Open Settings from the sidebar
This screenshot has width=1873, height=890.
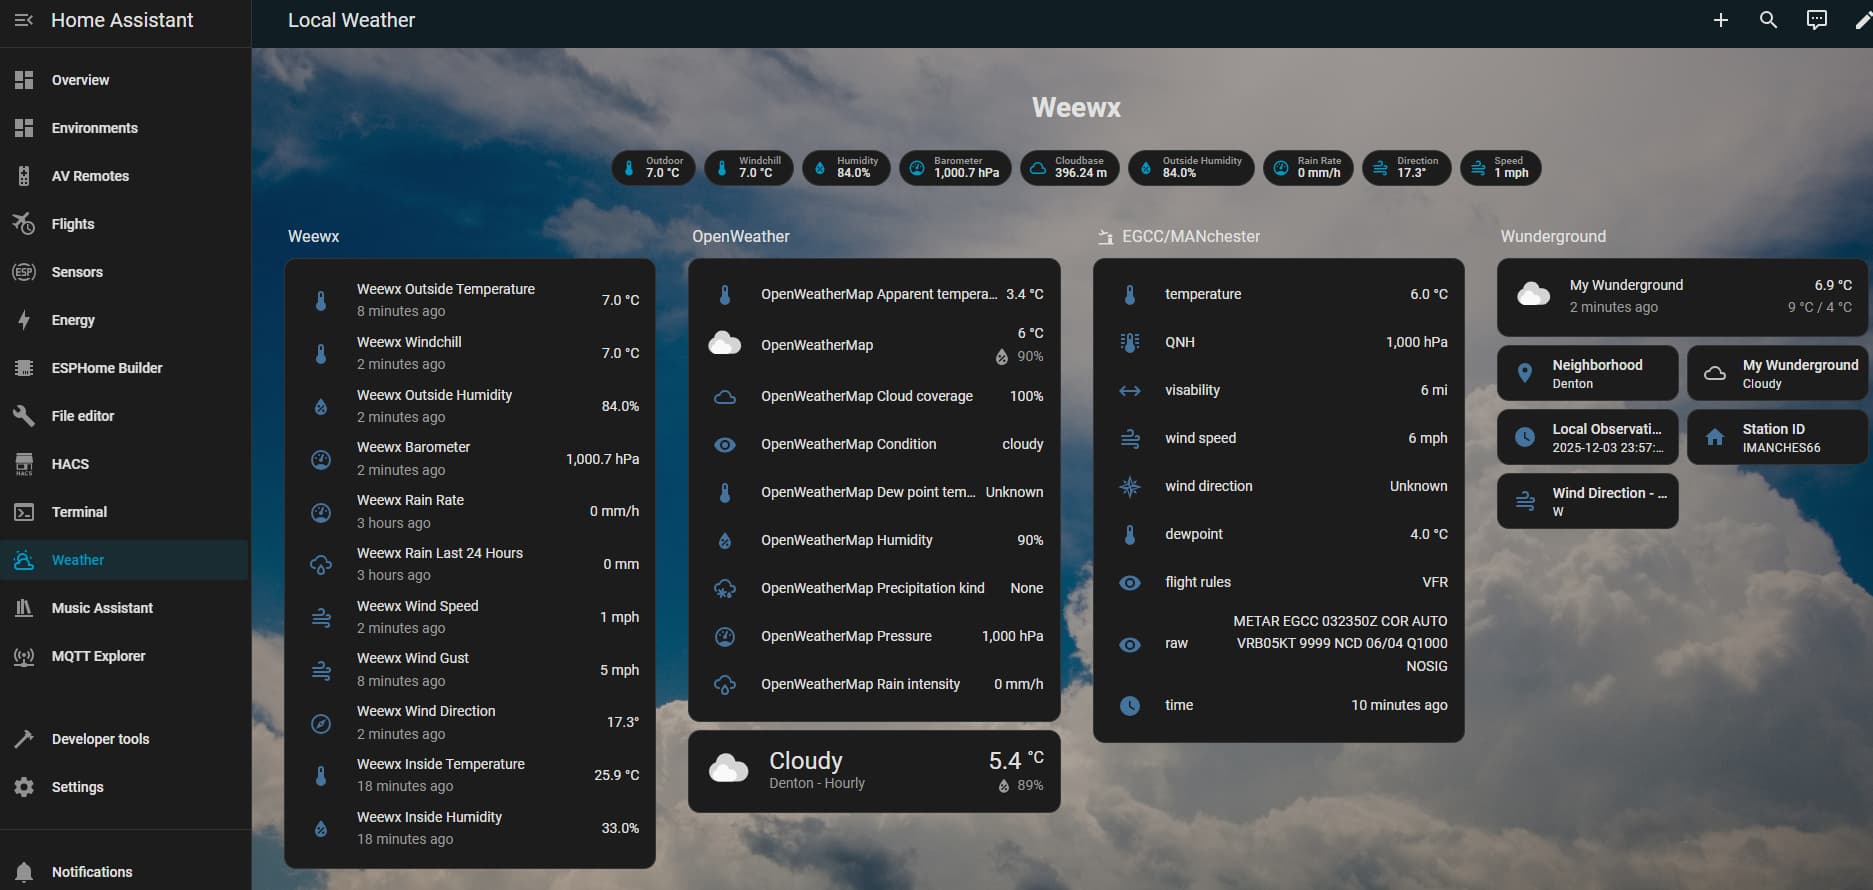pos(77,787)
